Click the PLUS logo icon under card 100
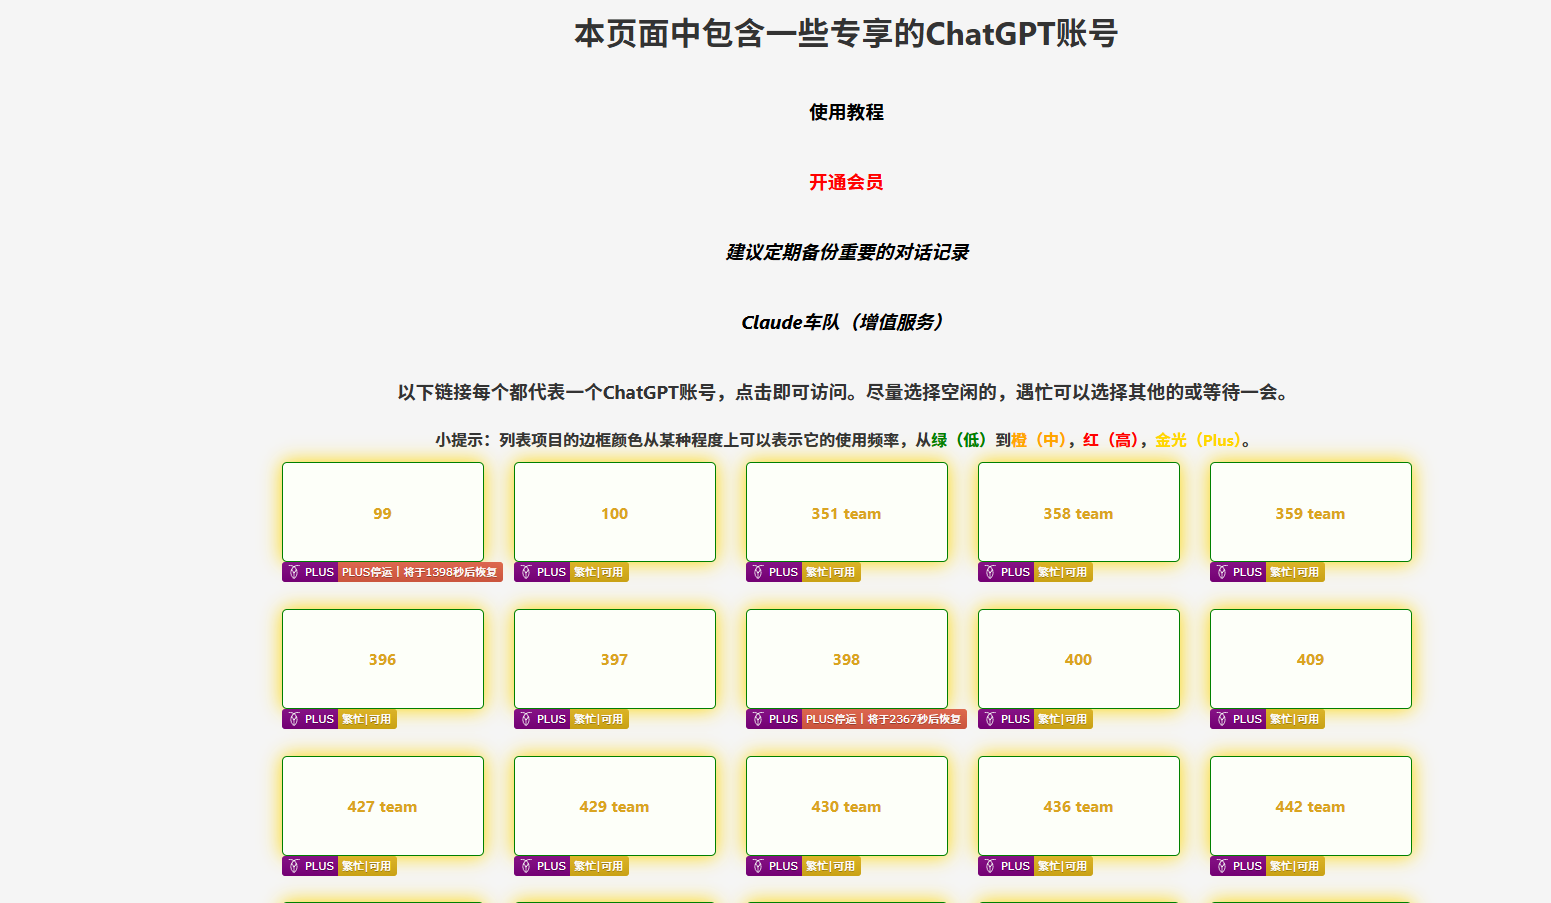The image size is (1551, 903). pyautogui.click(x=526, y=572)
